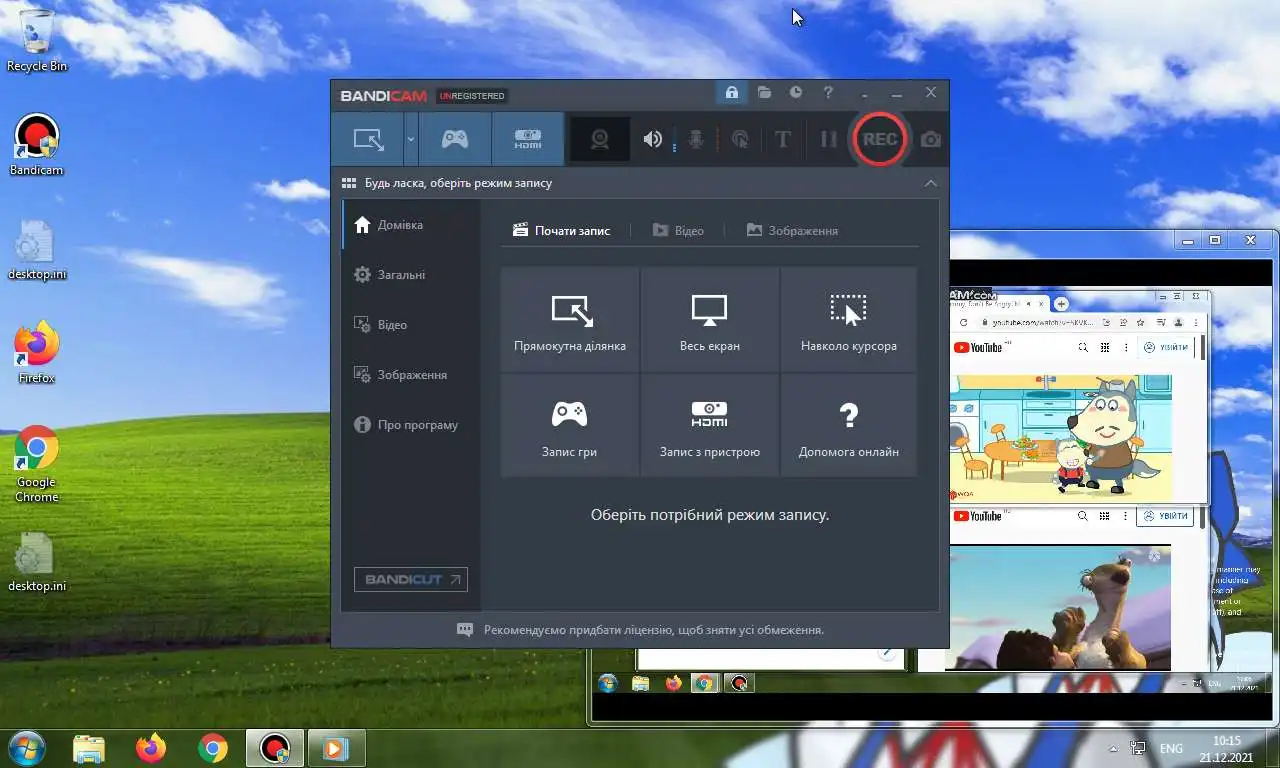Click the network icon in system tray
This screenshot has height=768, width=1280.
click(1138, 748)
